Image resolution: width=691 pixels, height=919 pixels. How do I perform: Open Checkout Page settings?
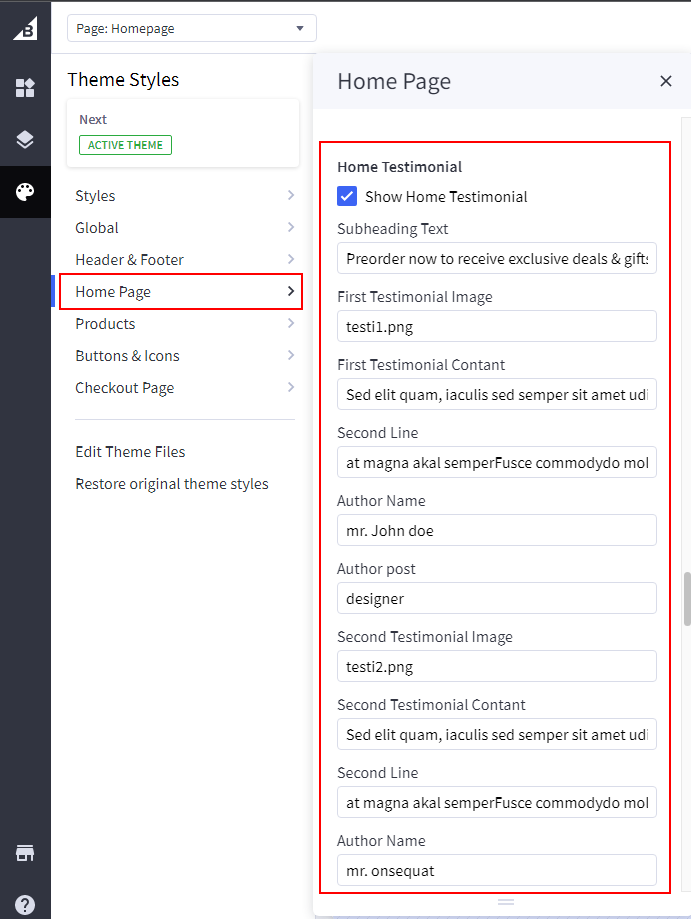[185, 388]
